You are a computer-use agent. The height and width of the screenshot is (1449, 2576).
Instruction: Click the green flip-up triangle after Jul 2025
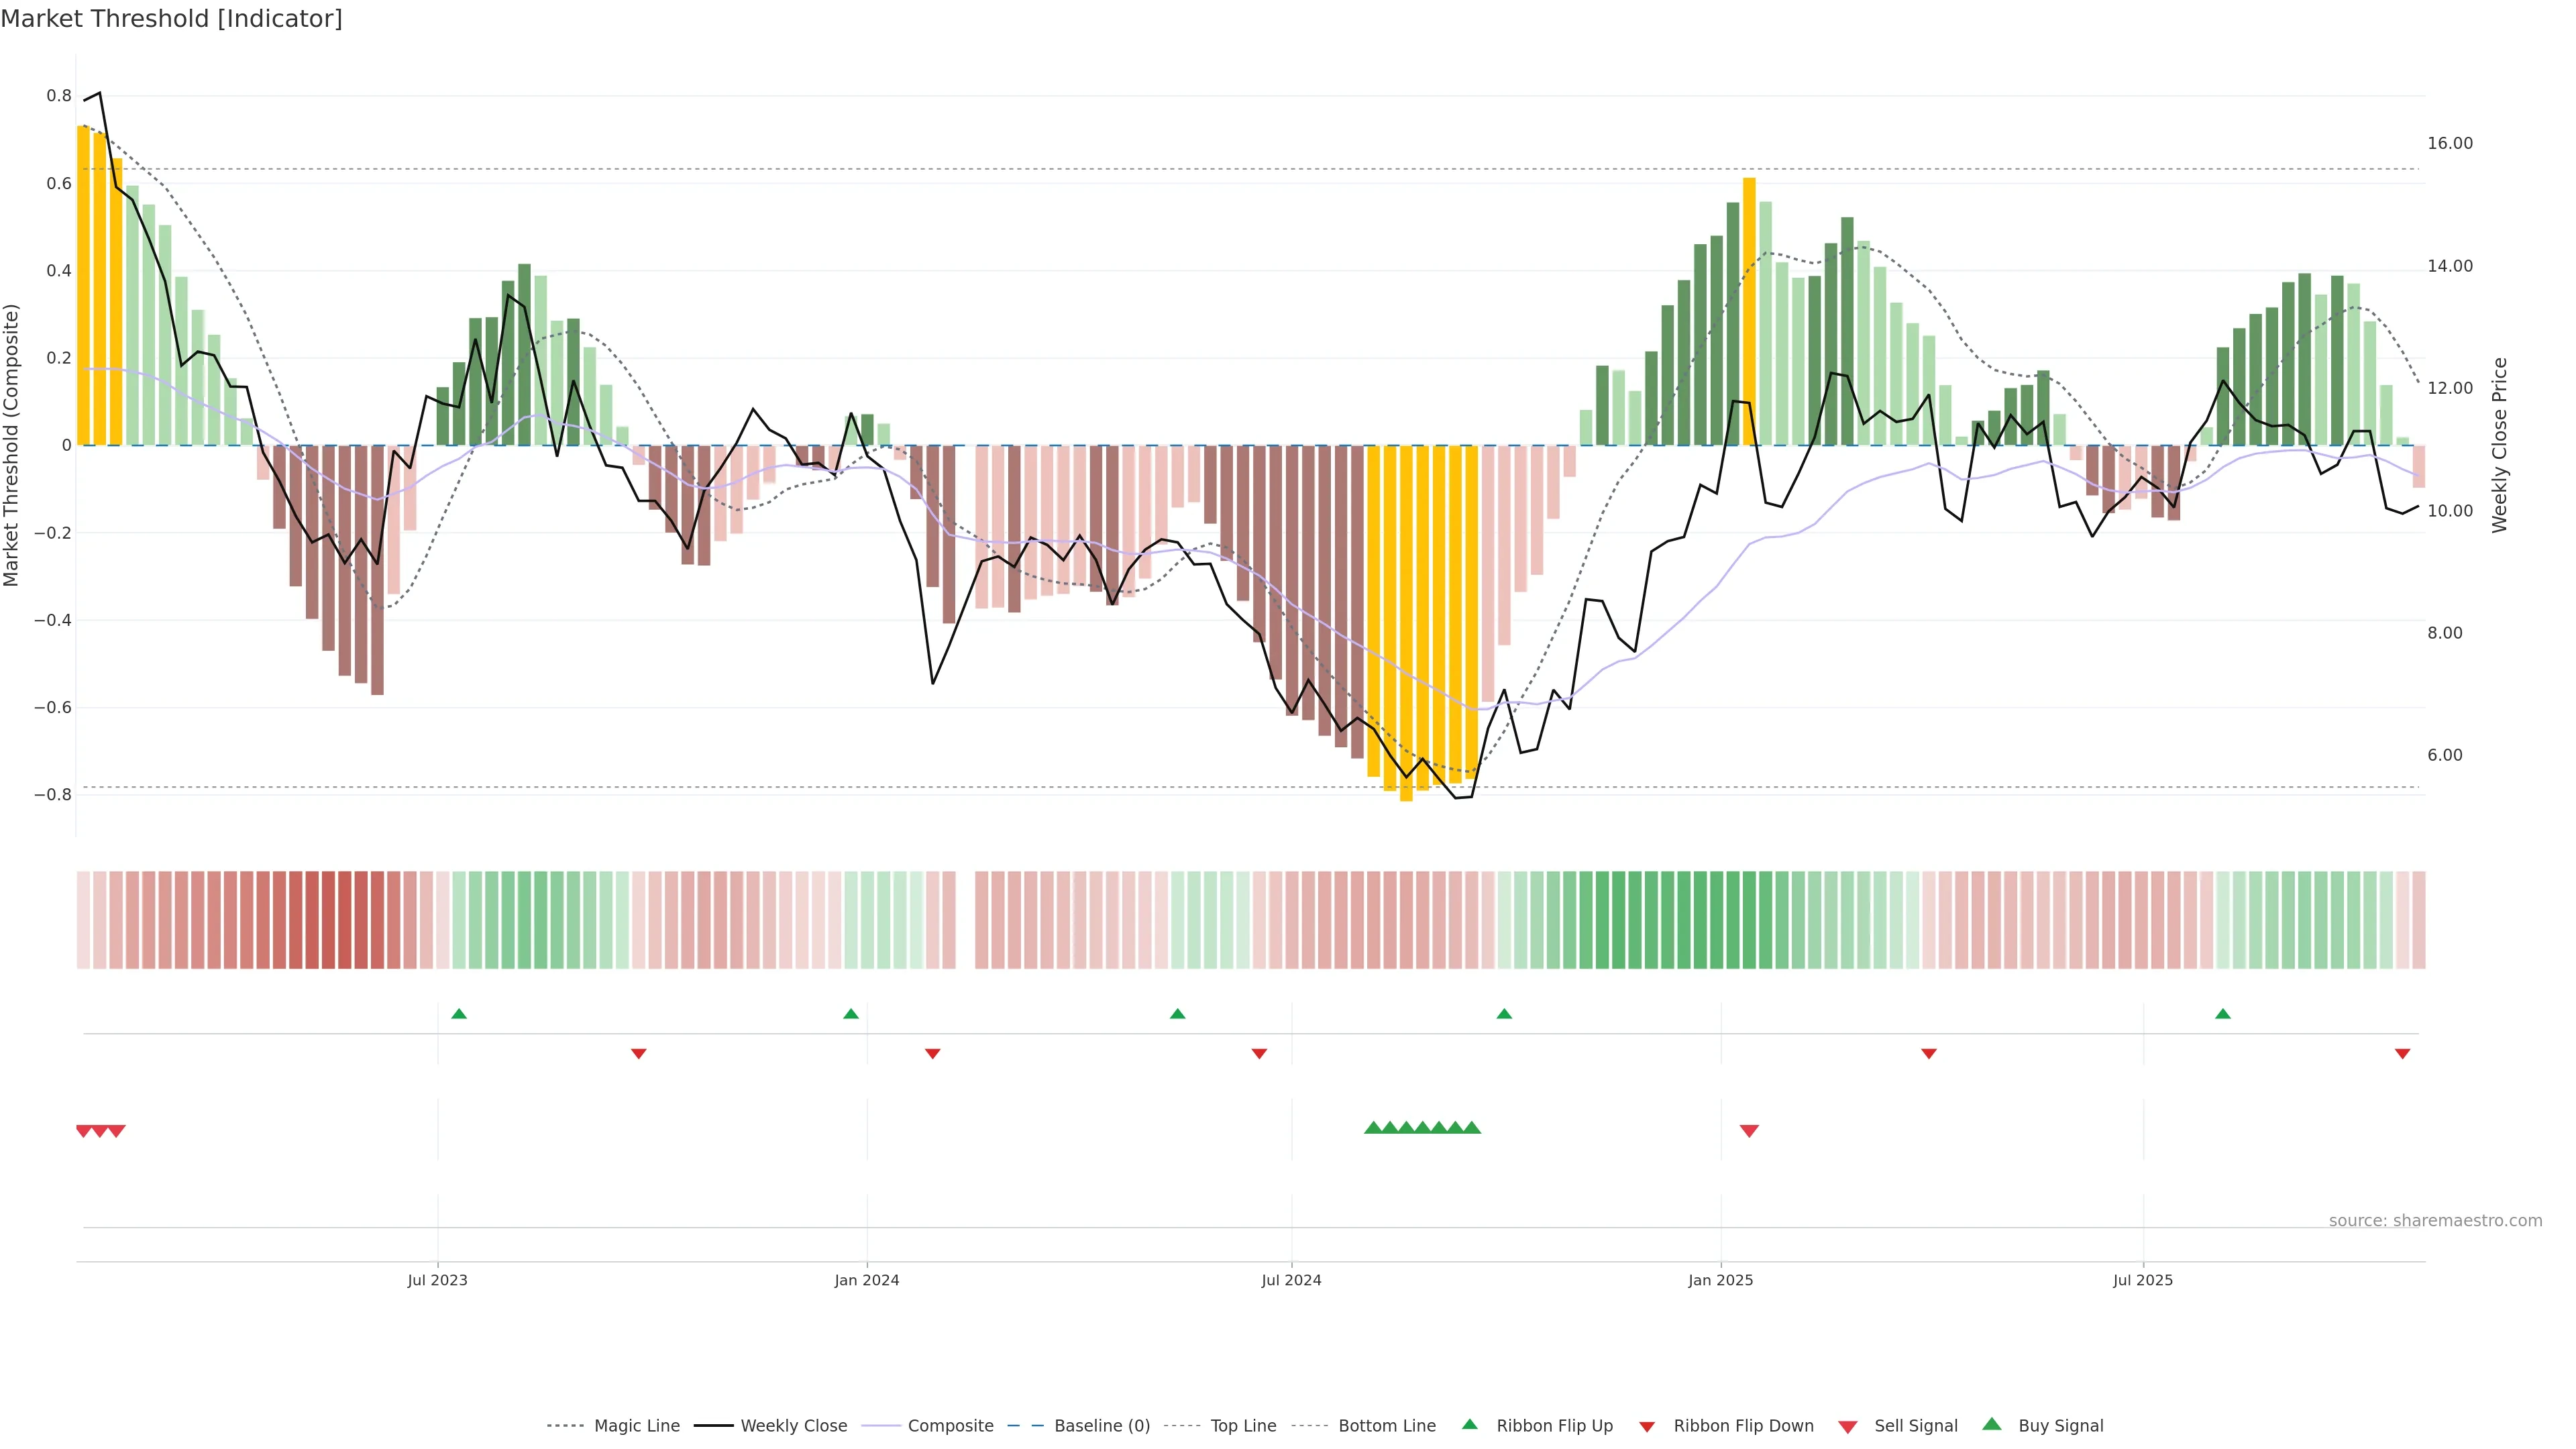tap(2223, 1014)
